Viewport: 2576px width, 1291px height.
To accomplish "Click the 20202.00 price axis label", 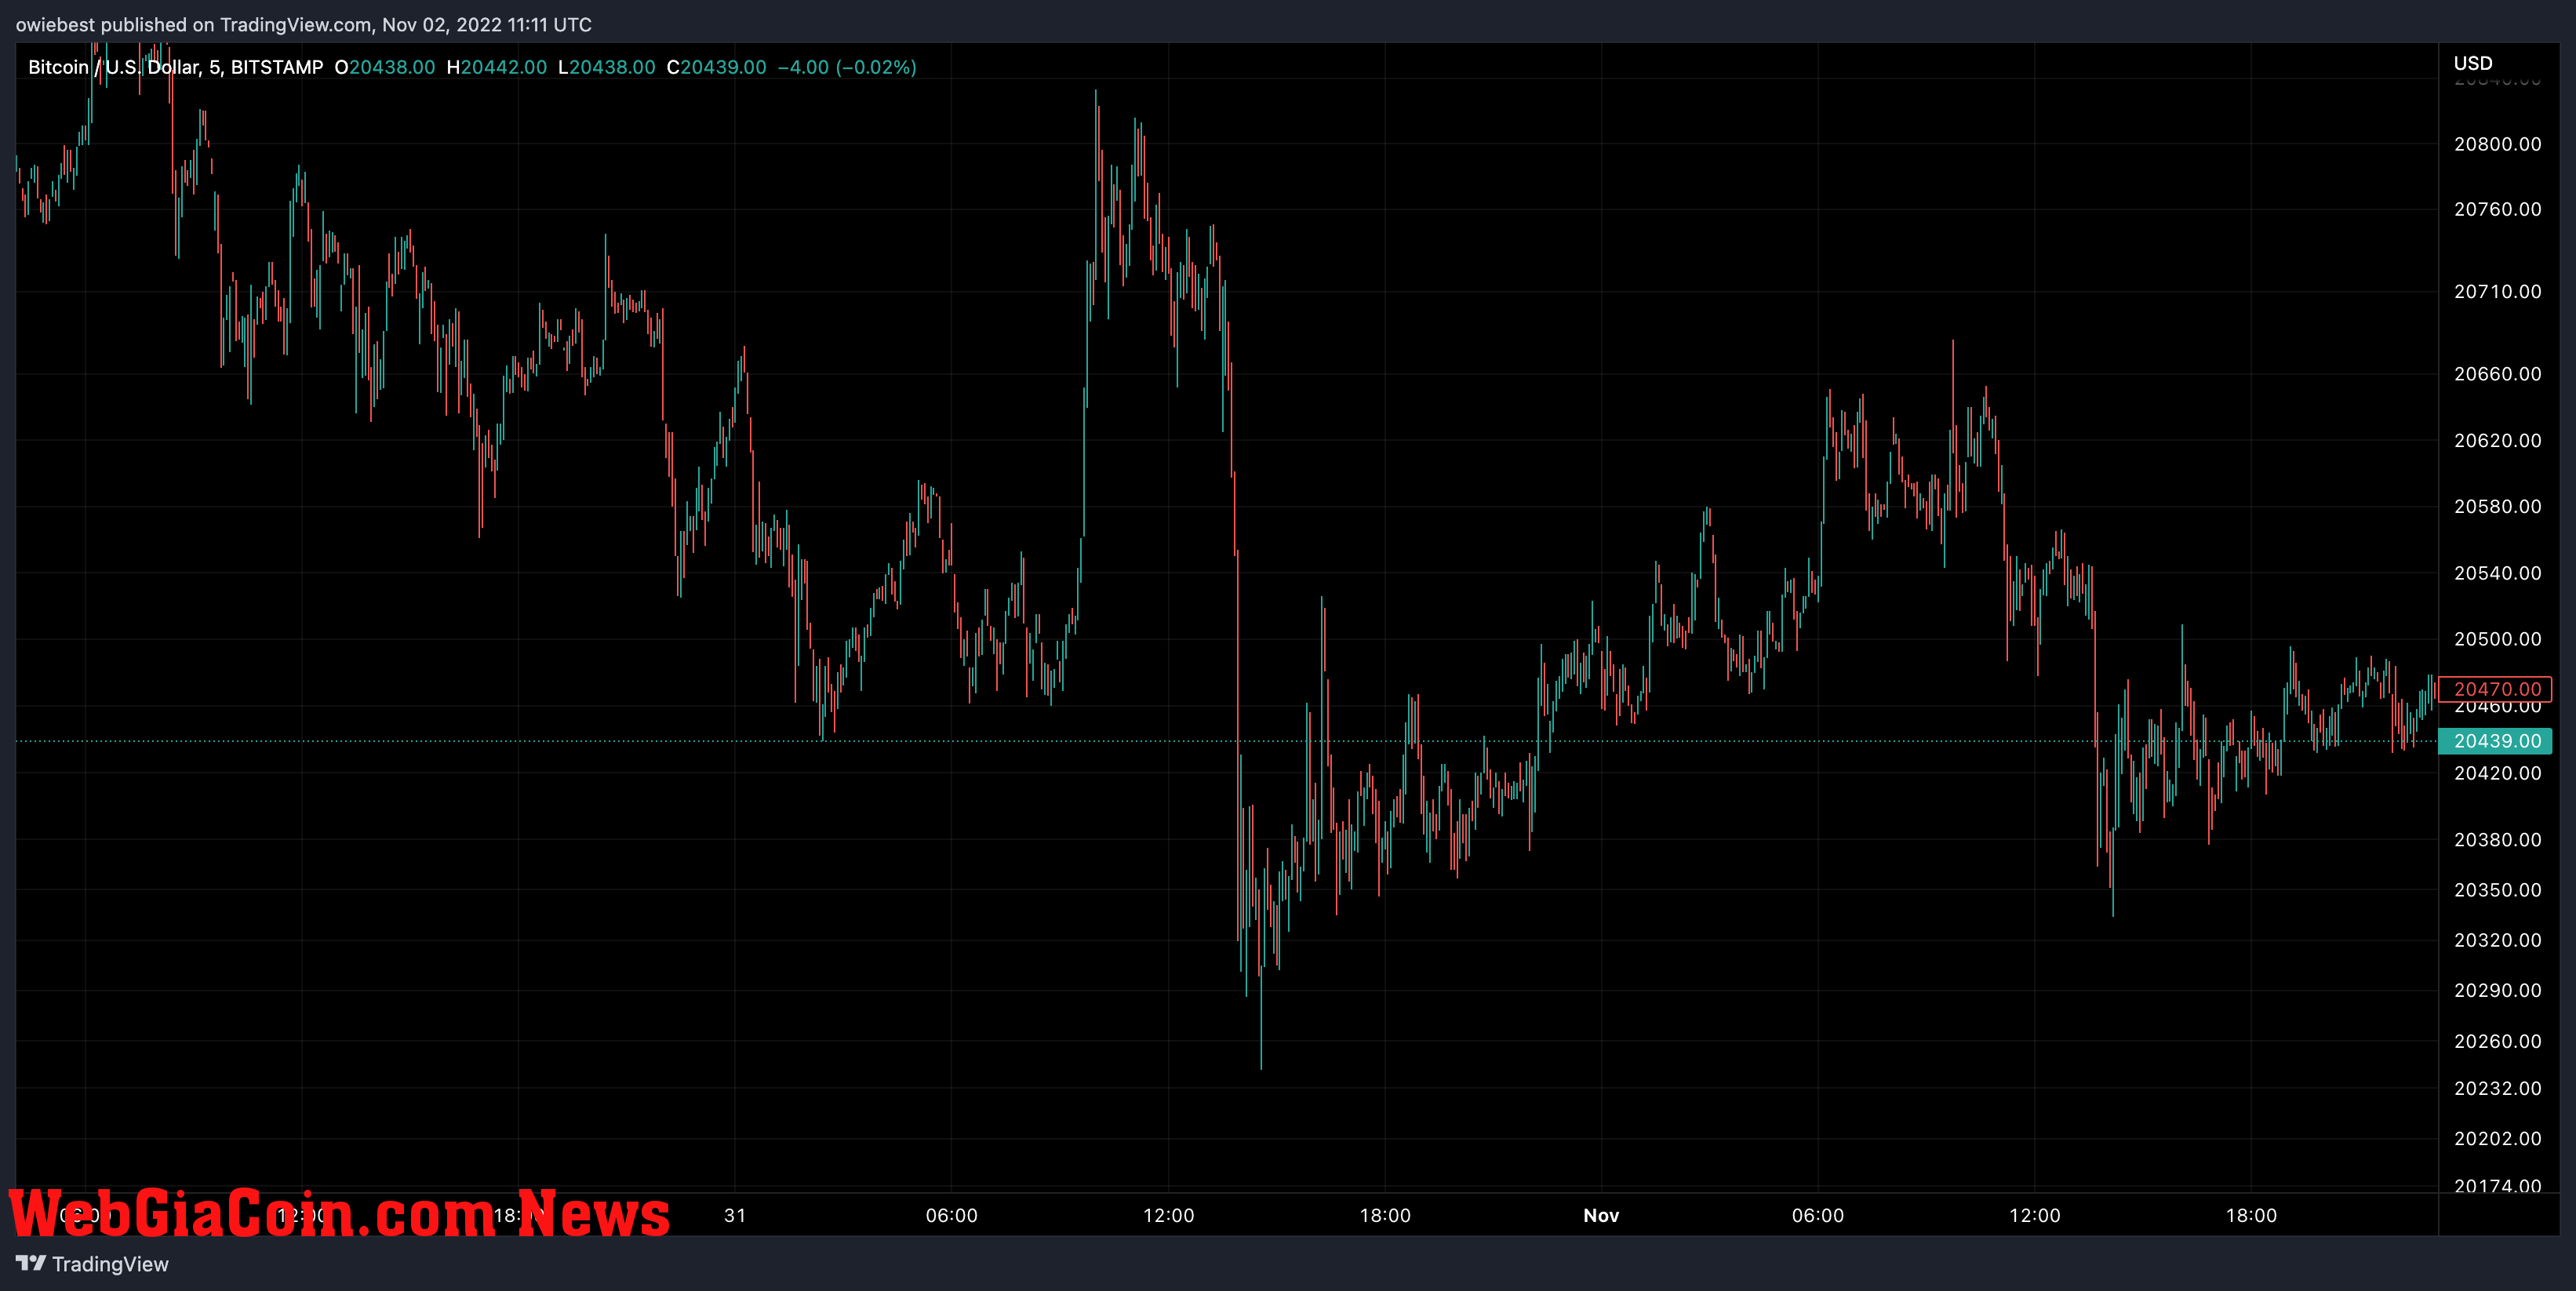I will (x=2497, y=1138).
